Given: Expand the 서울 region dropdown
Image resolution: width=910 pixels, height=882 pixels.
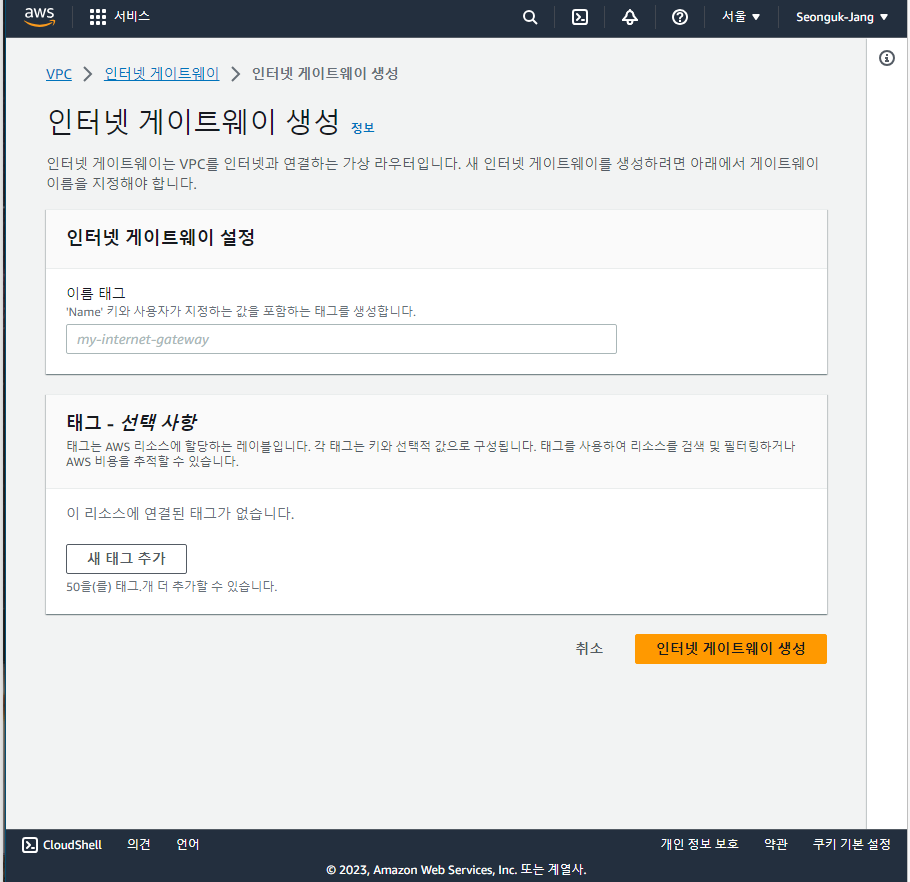Looking at the screenshot, I should point(741,17).
